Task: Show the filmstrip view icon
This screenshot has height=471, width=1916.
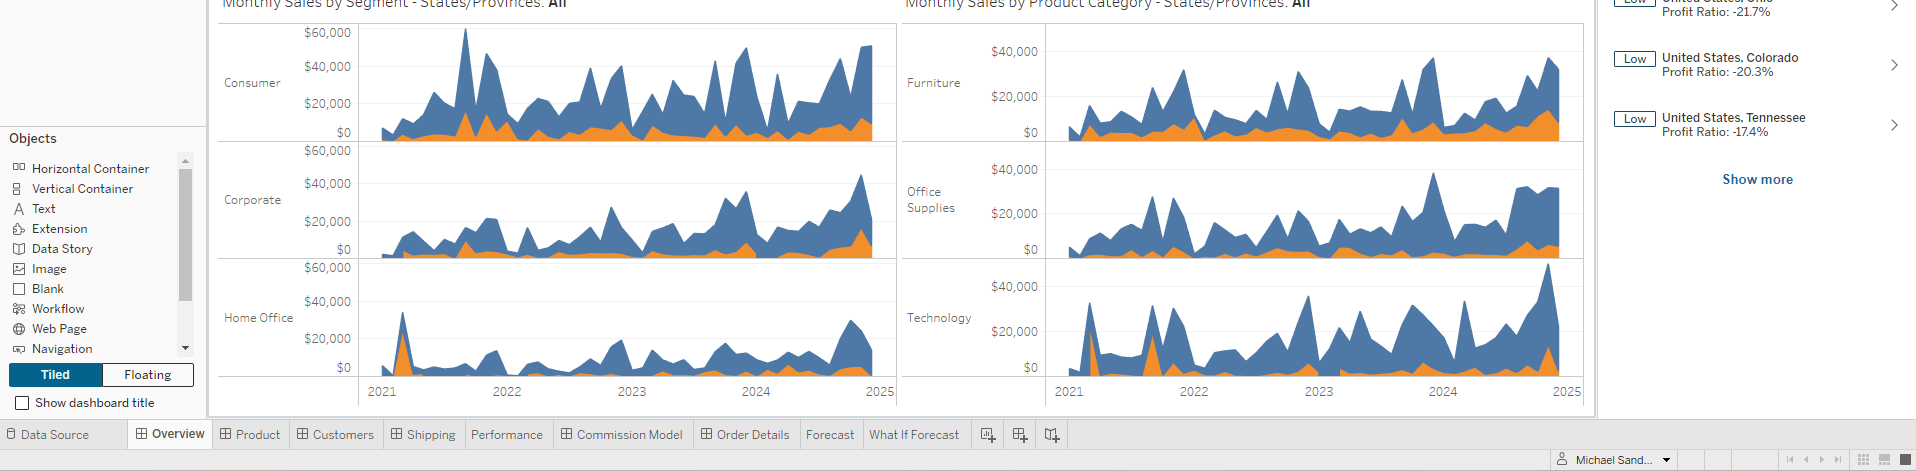Action: [x=1884, y=460]
